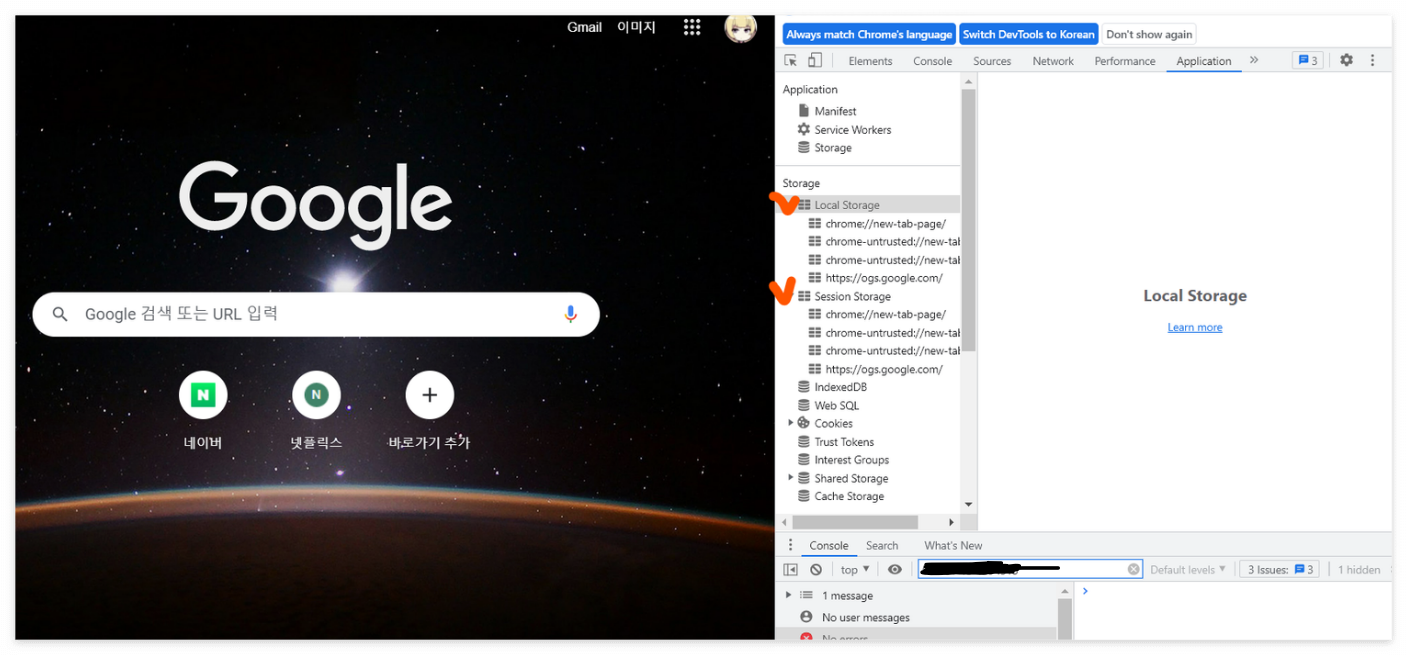The image size is (1407, 655).
Task: Open the 네이버 shortcut tile
Action: (x=203, y=410)
